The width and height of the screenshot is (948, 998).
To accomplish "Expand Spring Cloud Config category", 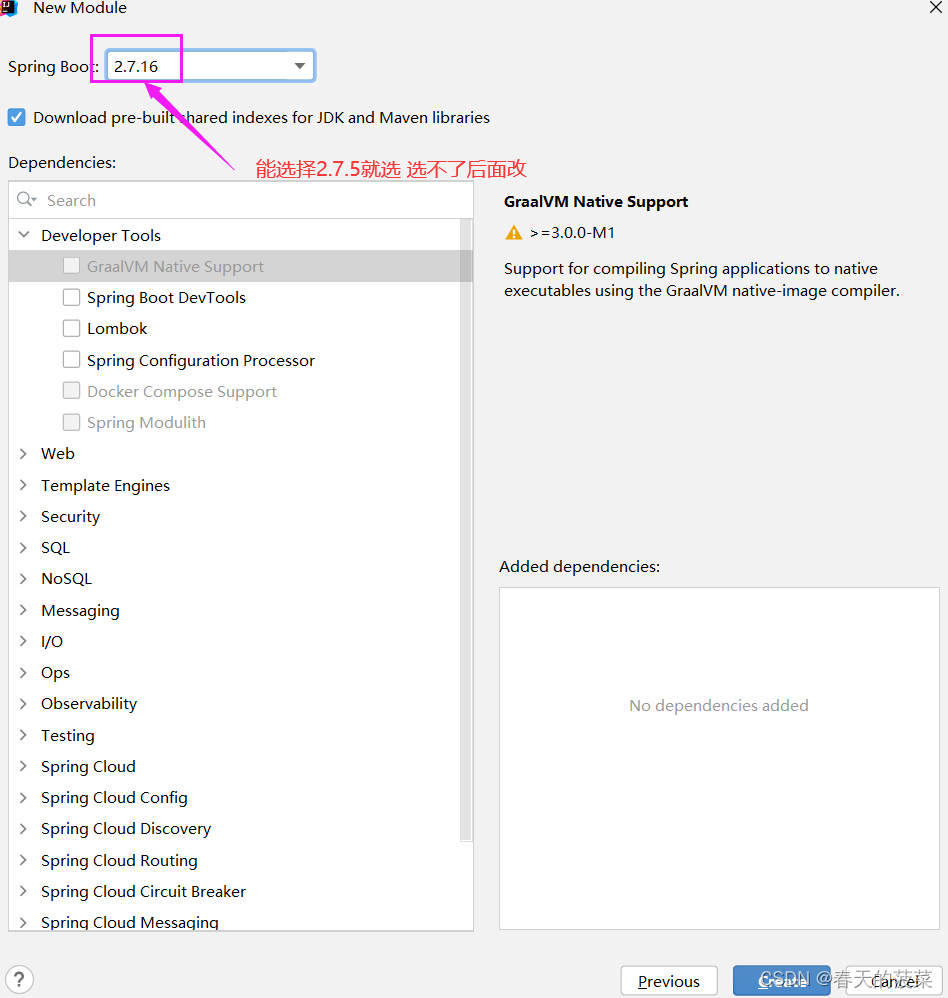I will [24, 798].
